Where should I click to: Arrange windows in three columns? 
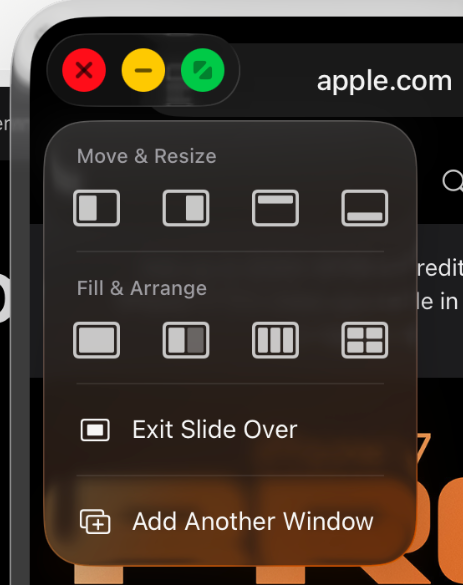coord(275,340)
